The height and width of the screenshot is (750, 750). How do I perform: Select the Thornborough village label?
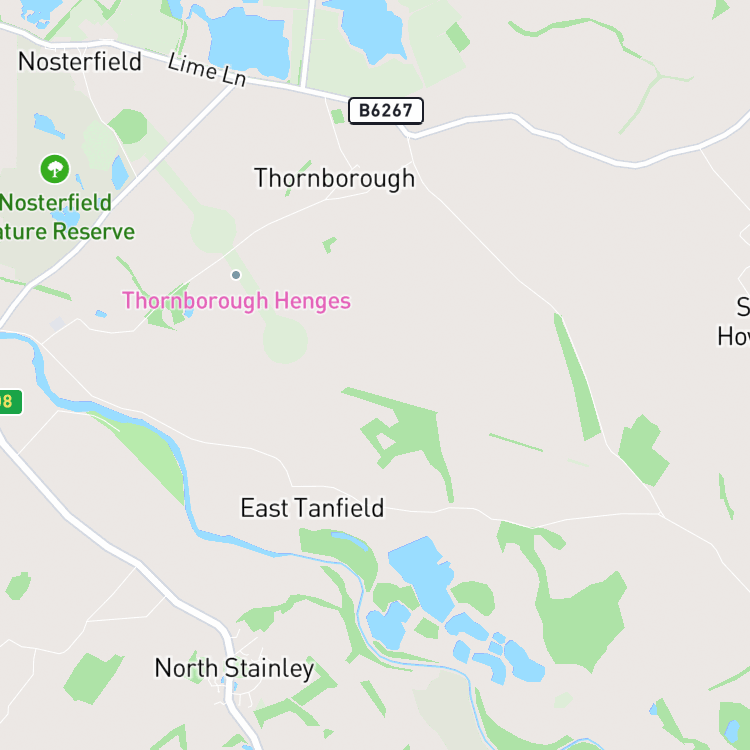coord(334,179)
